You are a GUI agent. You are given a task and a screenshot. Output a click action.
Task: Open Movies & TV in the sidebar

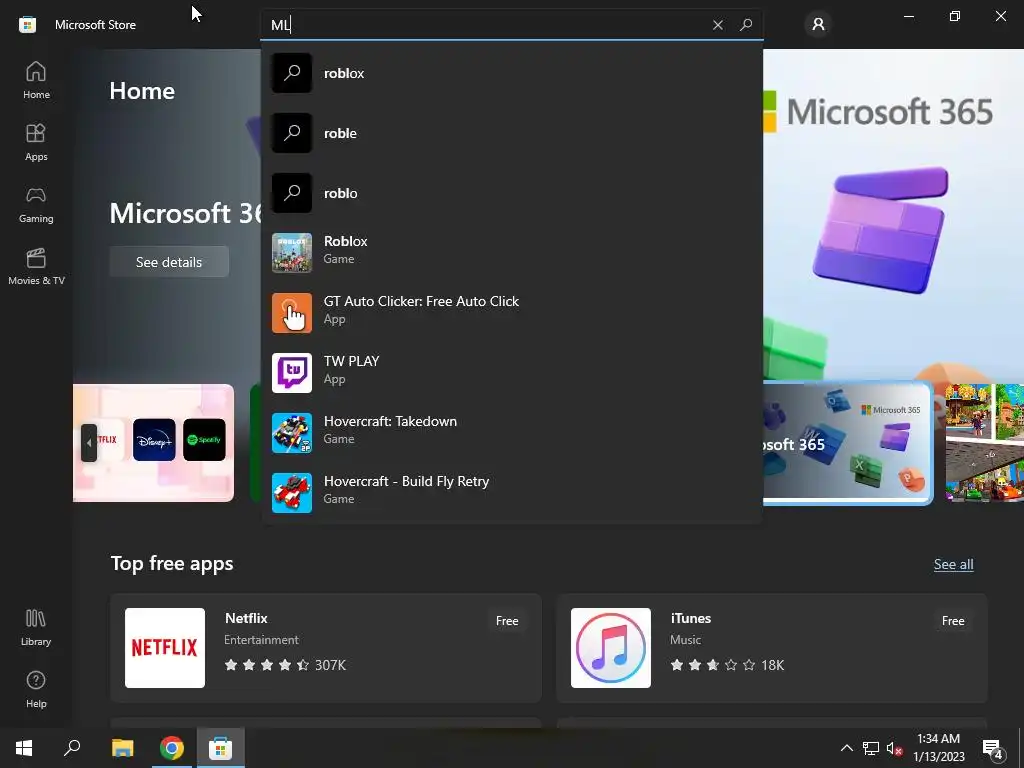(x=36, y=266)
